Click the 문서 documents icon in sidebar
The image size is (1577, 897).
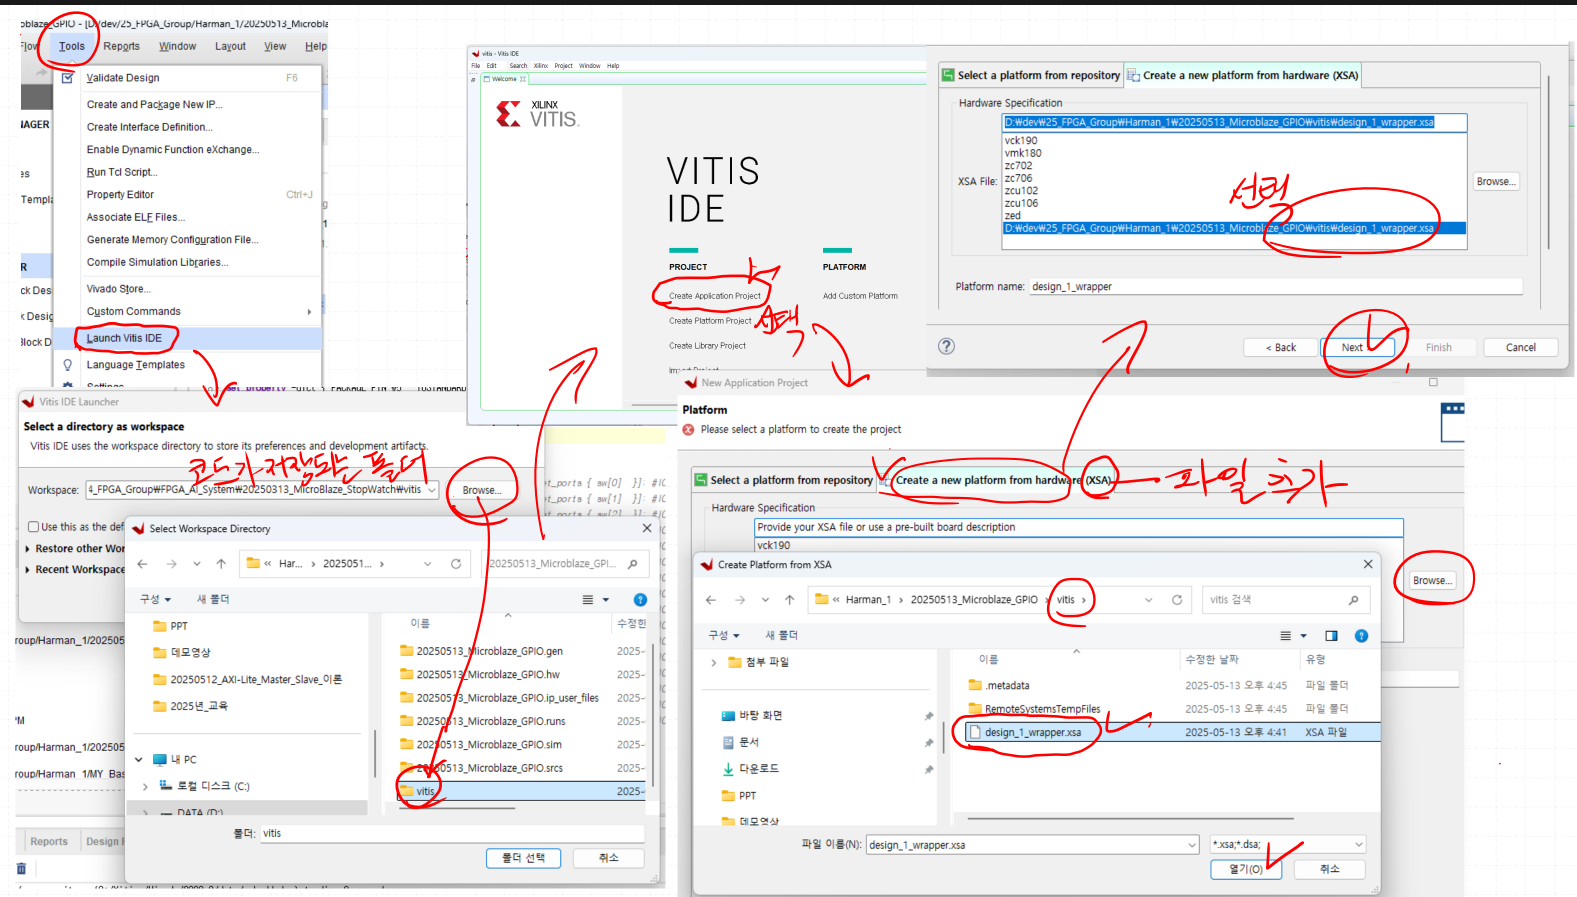point(728,742)
